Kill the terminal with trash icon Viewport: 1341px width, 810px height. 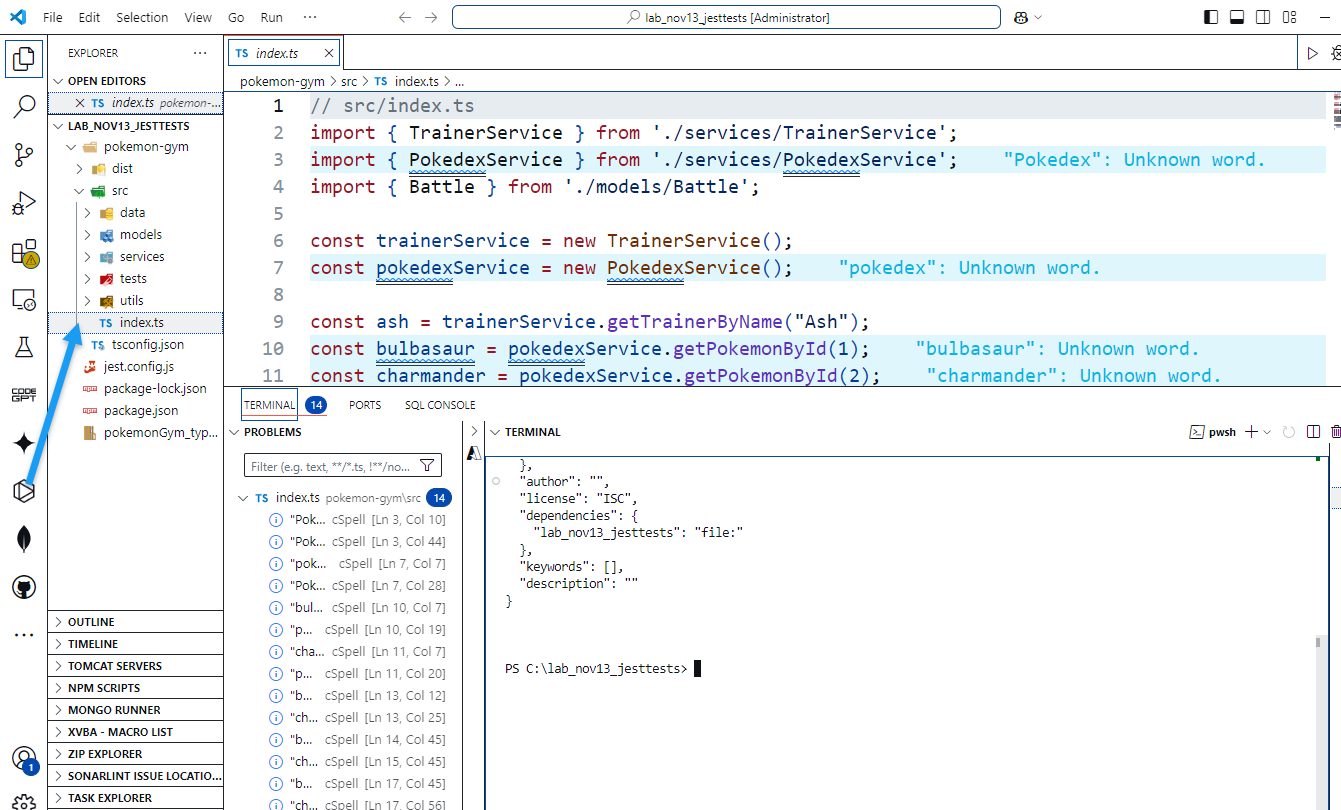pyautogui.click(x=1335, y=432)
